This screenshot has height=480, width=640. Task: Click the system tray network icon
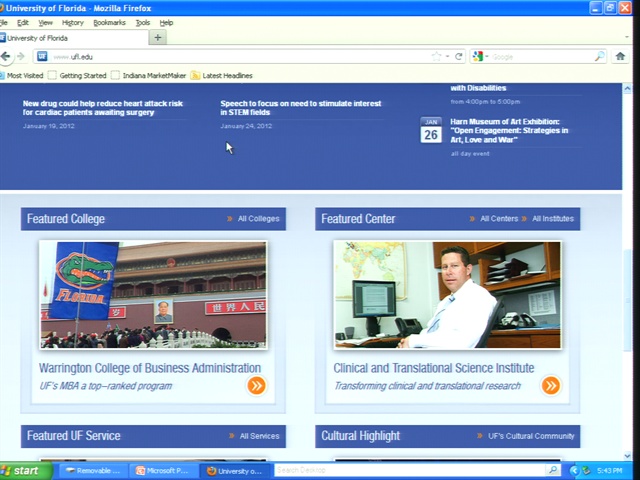click(x=586, y=471)
